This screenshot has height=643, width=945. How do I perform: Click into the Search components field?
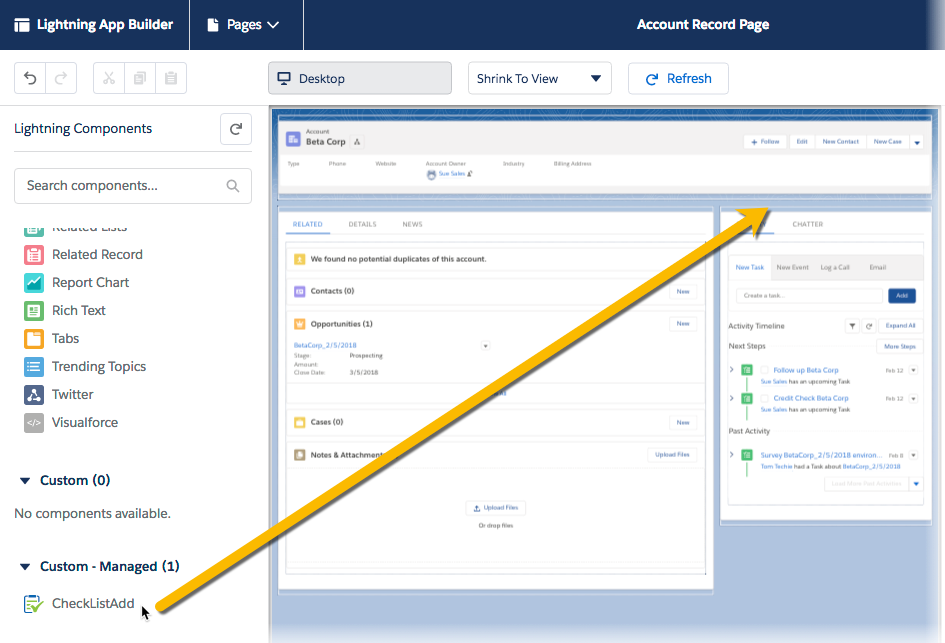pyautogui.click(x=133, y=186)
